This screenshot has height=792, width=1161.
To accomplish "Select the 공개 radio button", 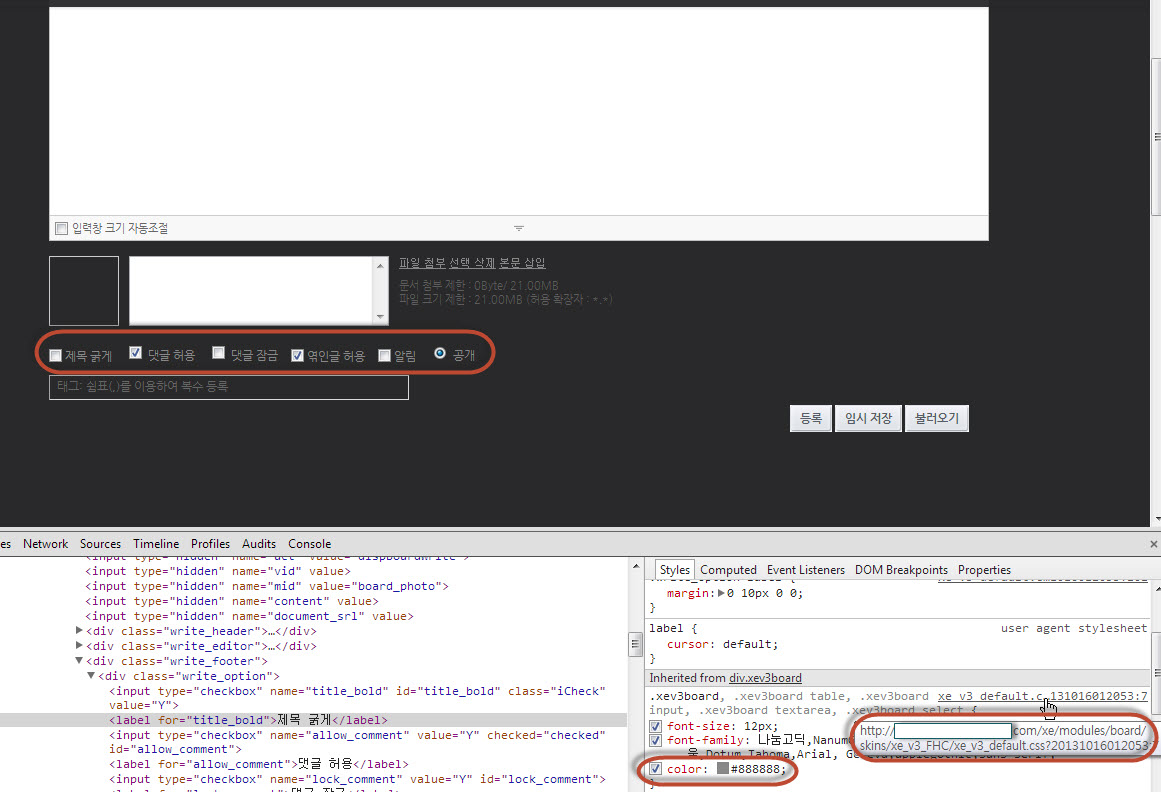I will point(440,354).
